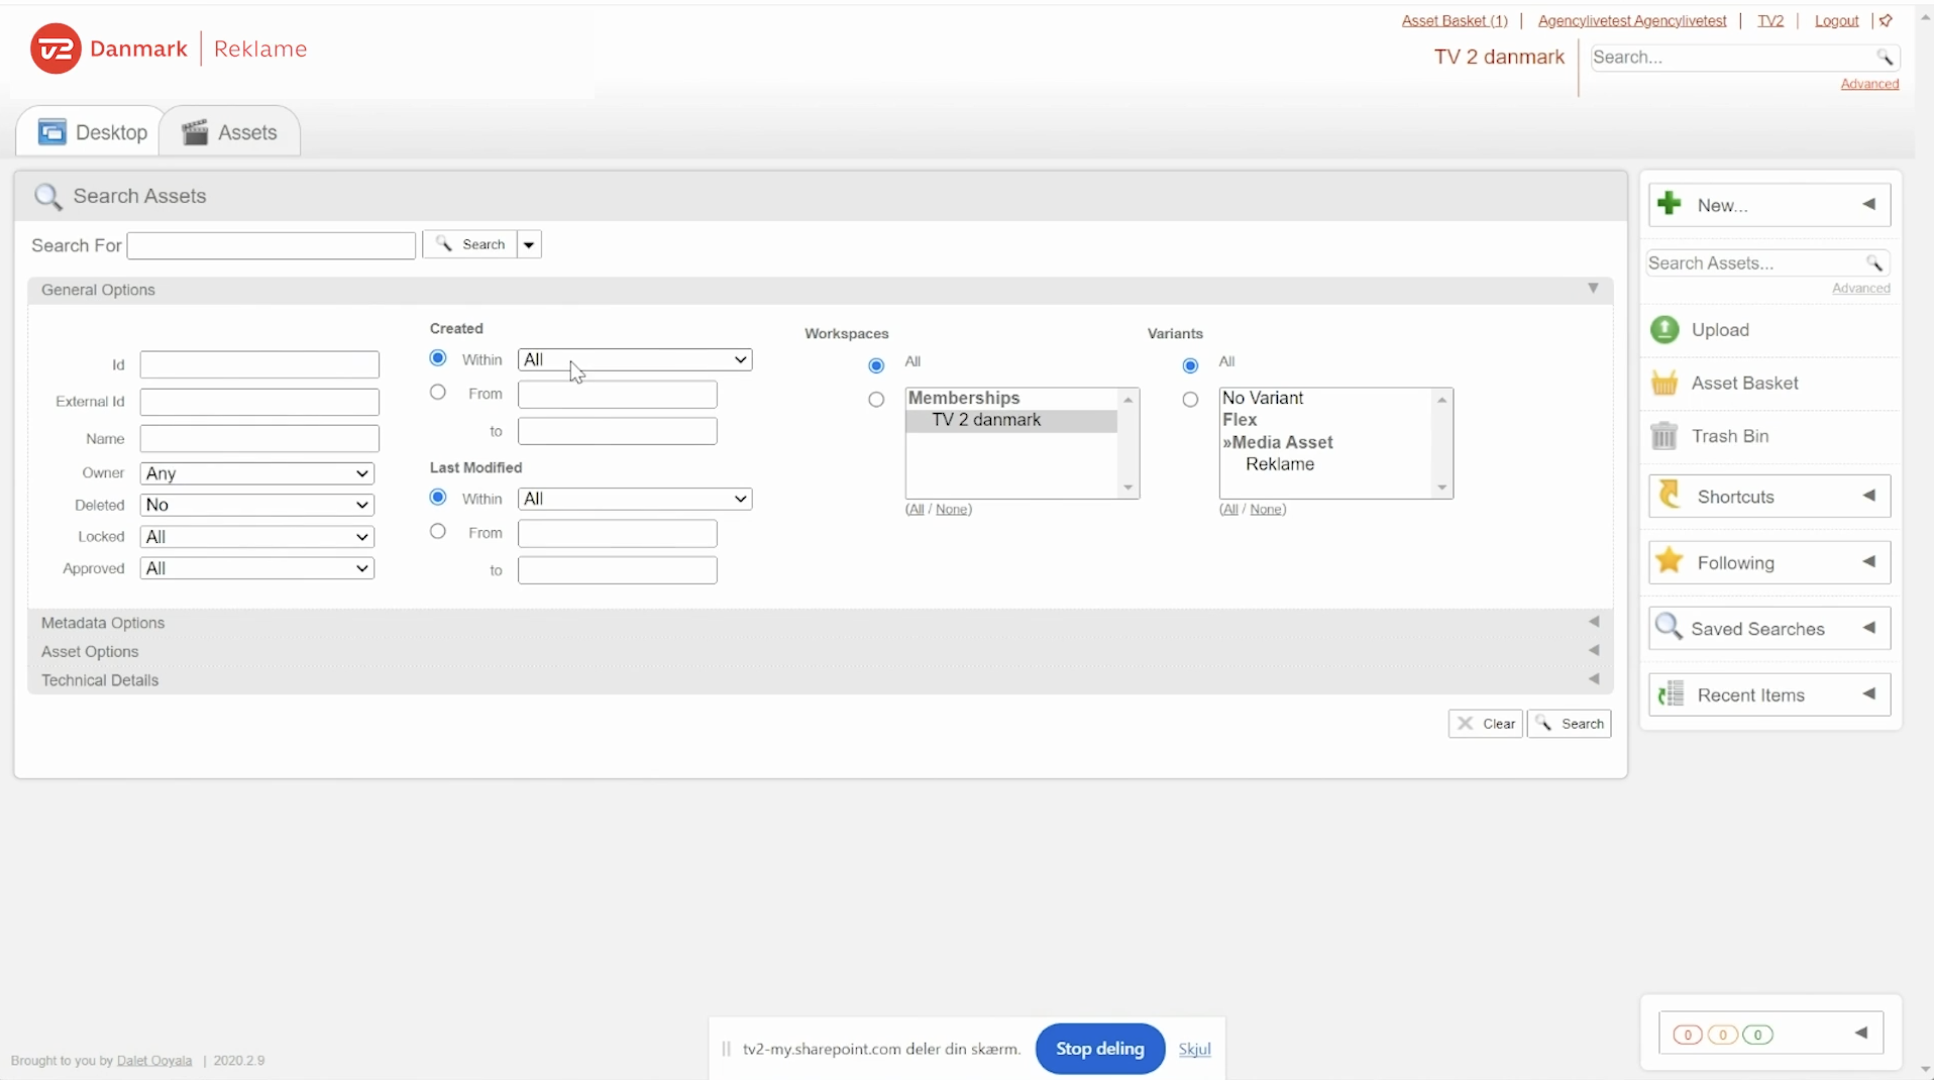The image size is (1934, 1080).
Task: Click the Following star icon
Action: click(1669, 562)
